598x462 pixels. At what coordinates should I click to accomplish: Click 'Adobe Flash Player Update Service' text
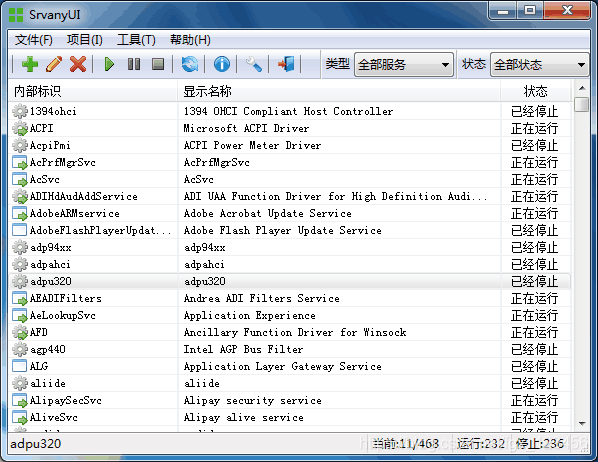coord(283,230)
